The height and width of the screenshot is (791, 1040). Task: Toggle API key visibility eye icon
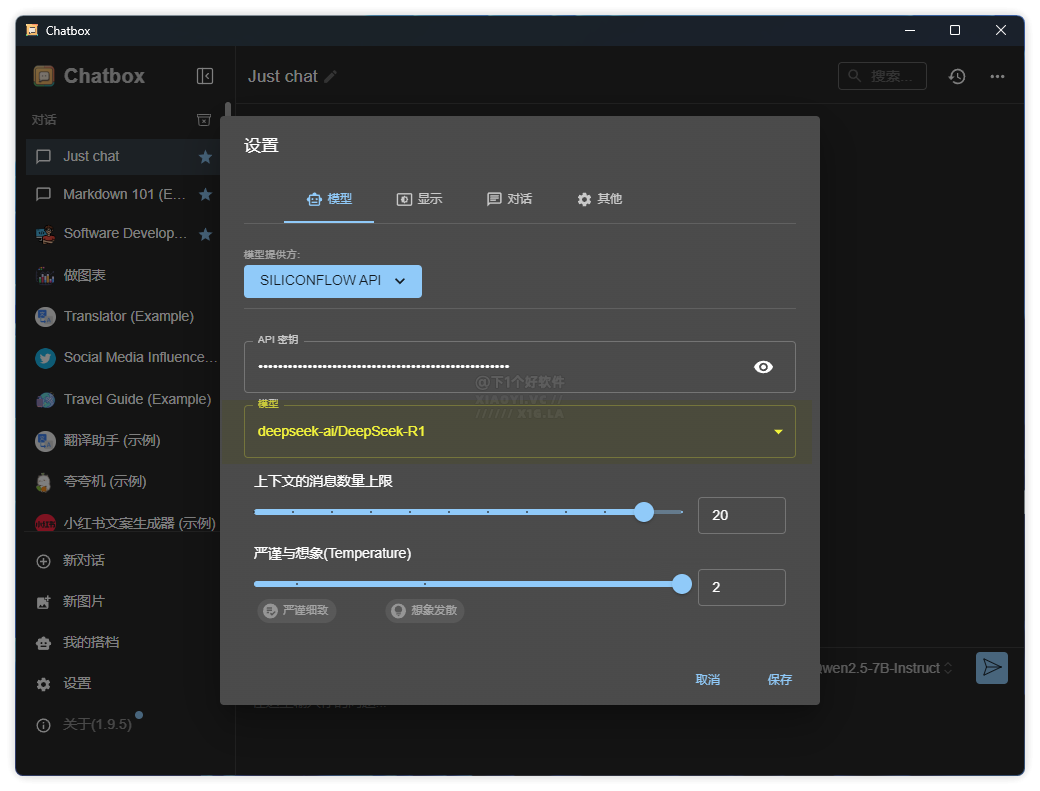tap(763, 367)
